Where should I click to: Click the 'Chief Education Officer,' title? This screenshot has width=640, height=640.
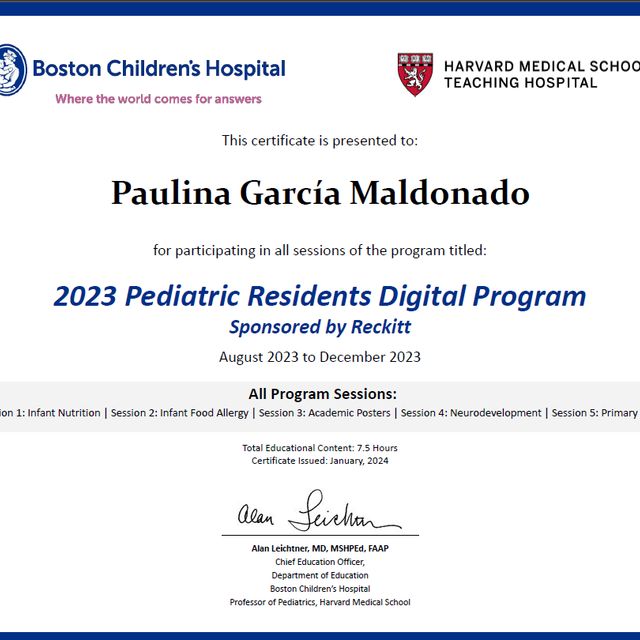tap(320, 562)
